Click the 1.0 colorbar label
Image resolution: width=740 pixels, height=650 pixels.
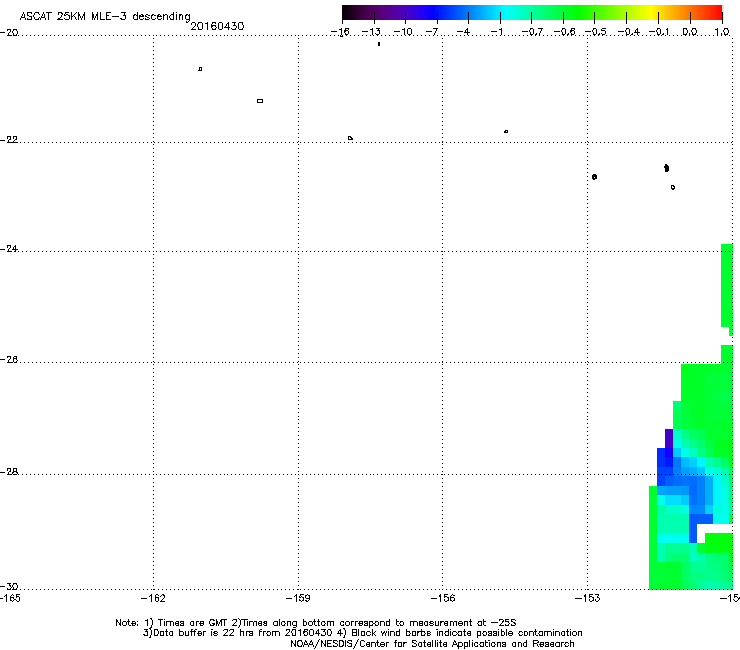tap(722, 32)
